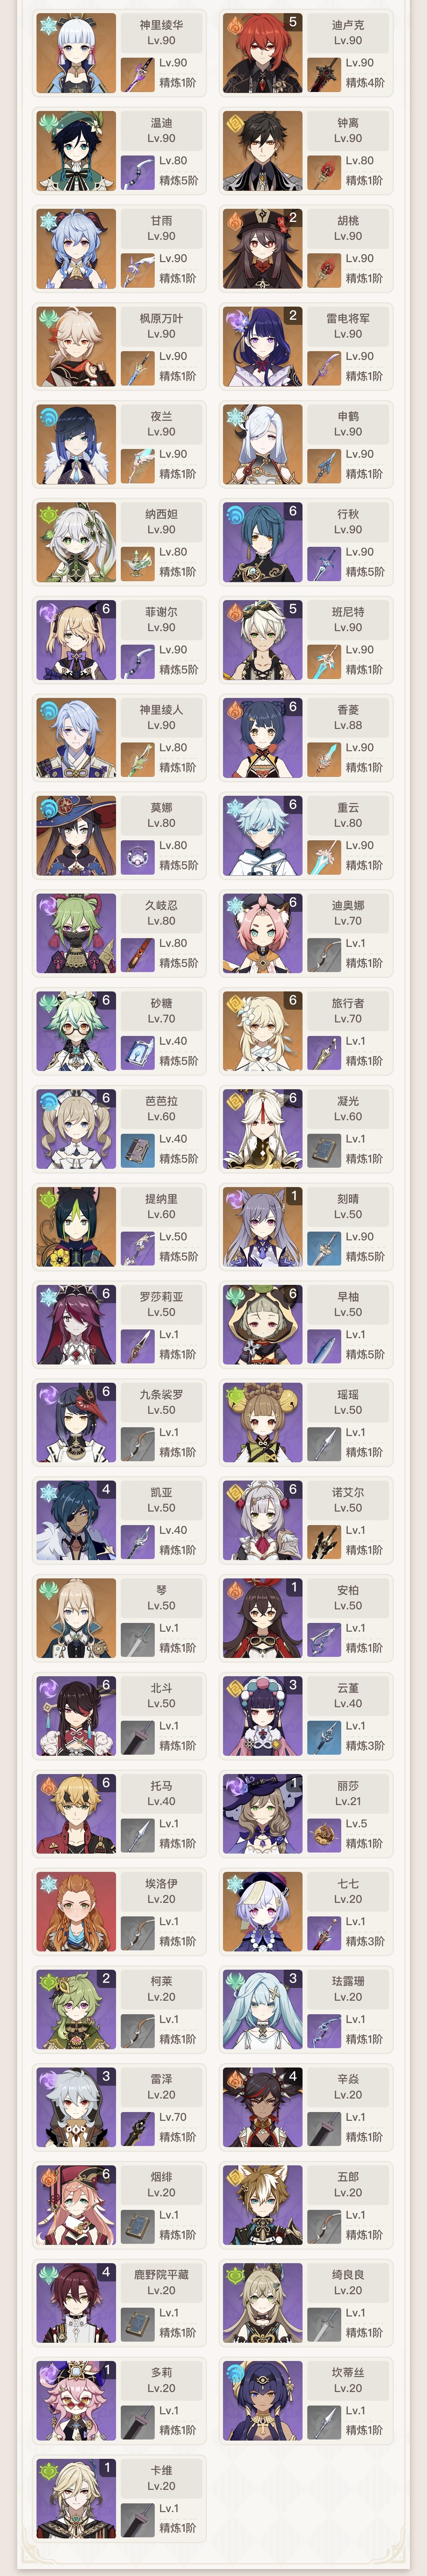Select 雷电将军's character card name
Image resolution: width=427 pixels, height=2576 pixels.
[348, 318]
